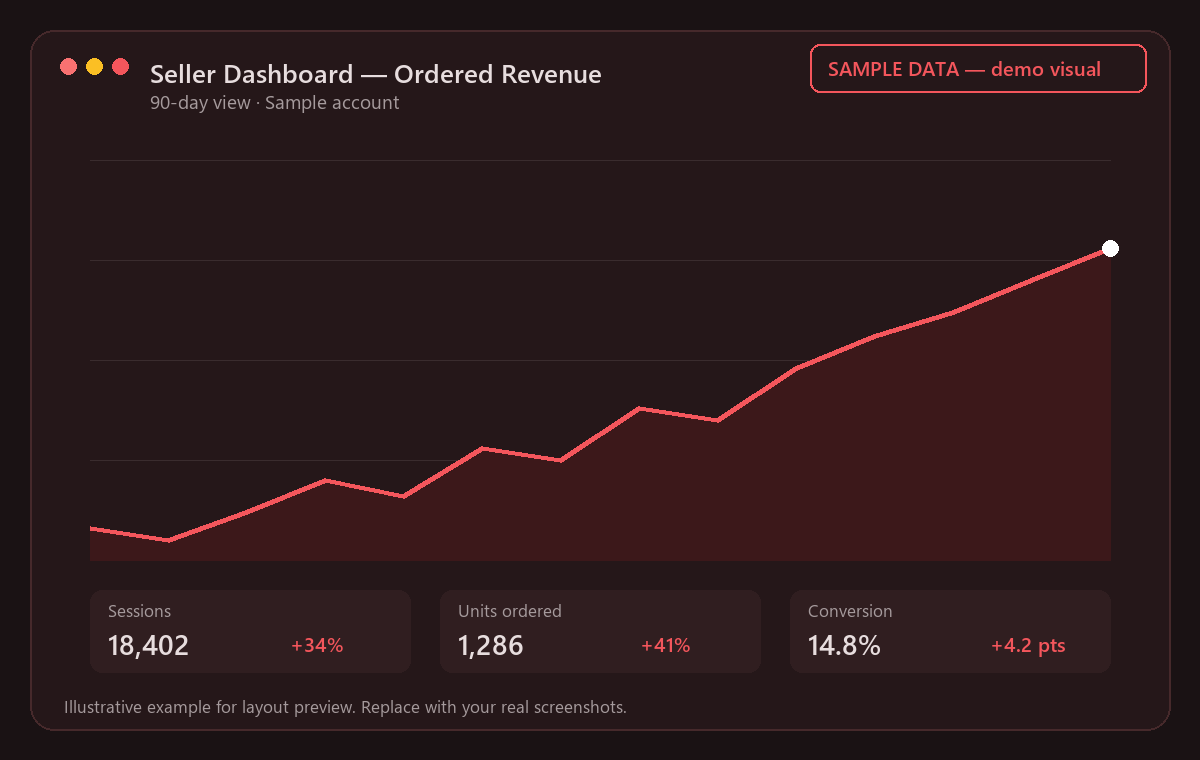The height and width of the screenshot is (760, 1200).
Task: Click the leftmost pink window dot
Action: [68, 67]
